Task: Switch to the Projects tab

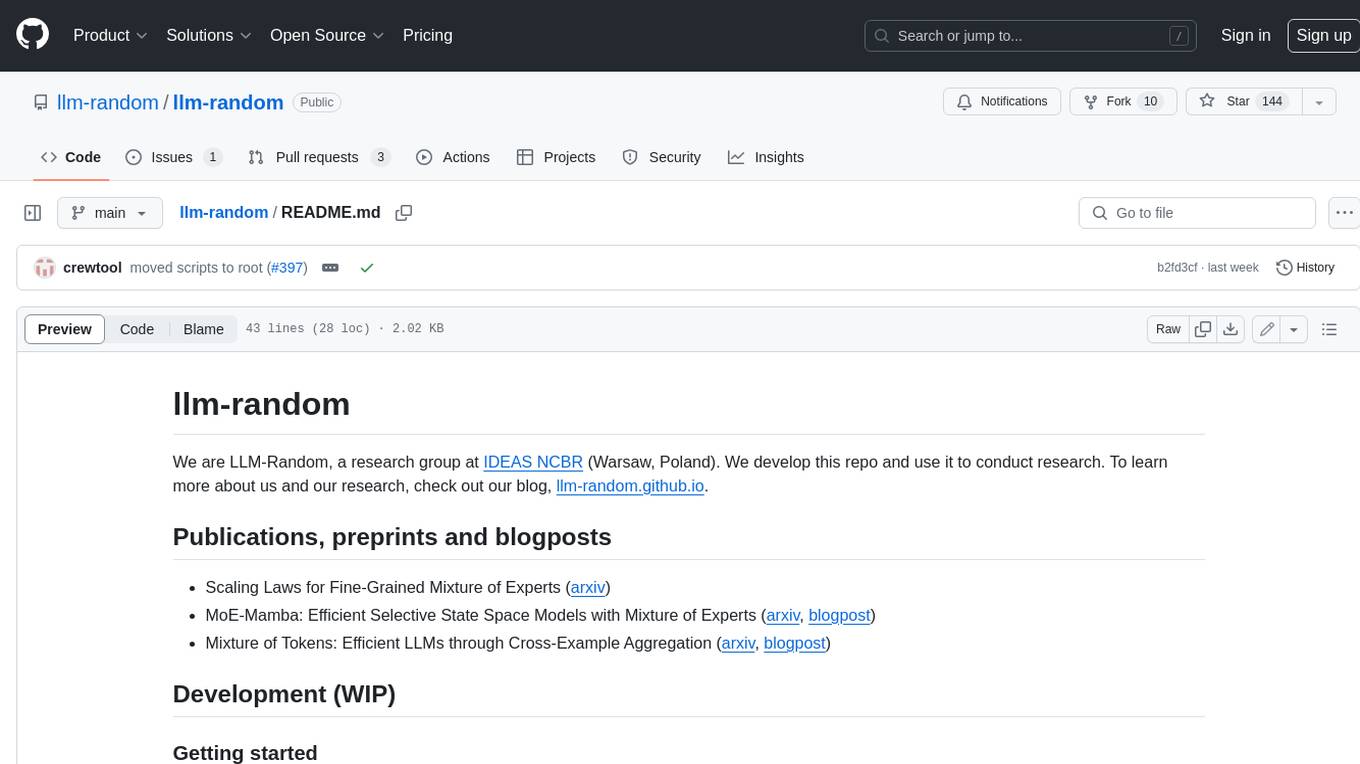Action: point(556,157)
